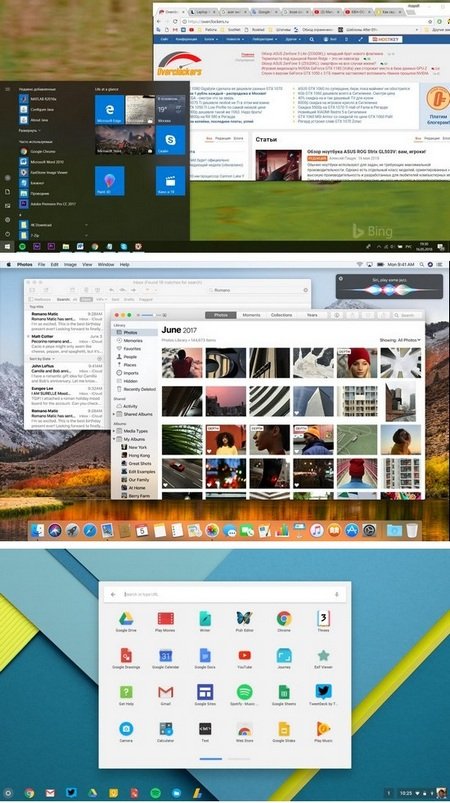Collapse the My Albums disclosure triangle
This screenshot has height=803, width=450.
point(114,439)
